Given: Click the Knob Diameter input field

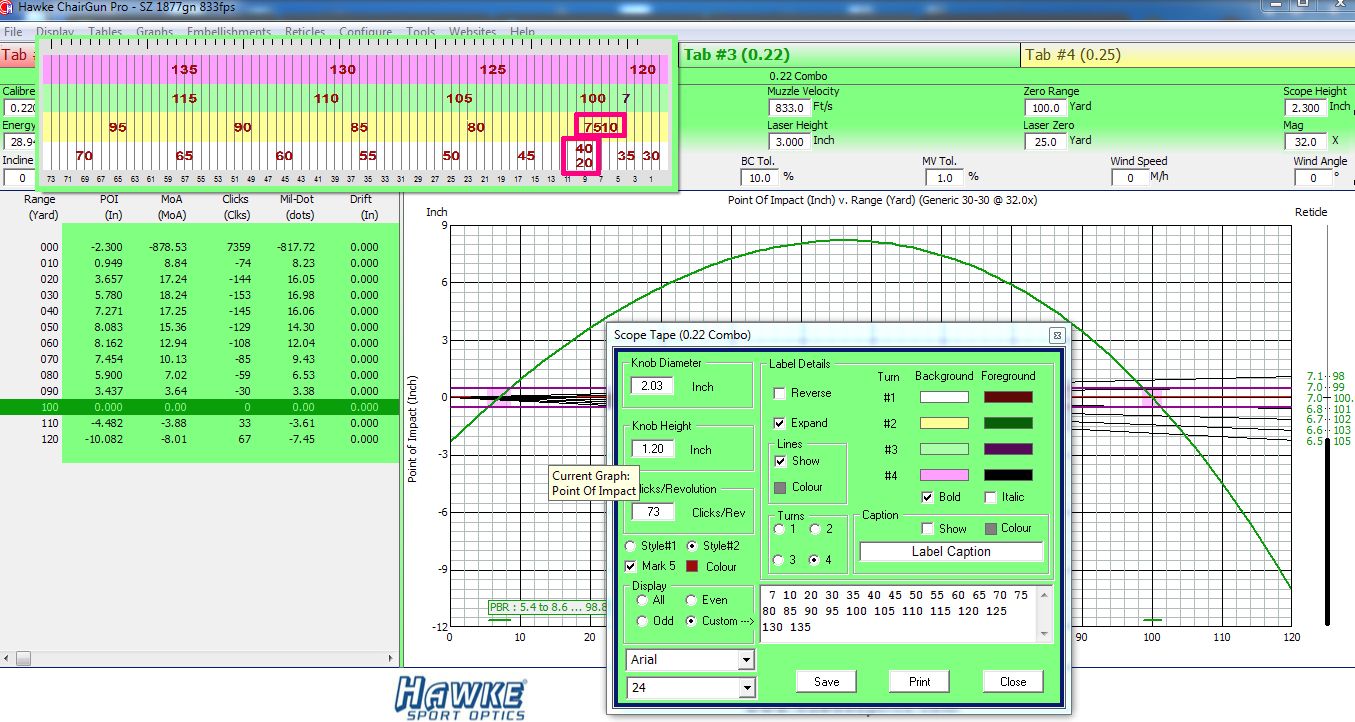Looking at the screenshot, I should 651,386.
